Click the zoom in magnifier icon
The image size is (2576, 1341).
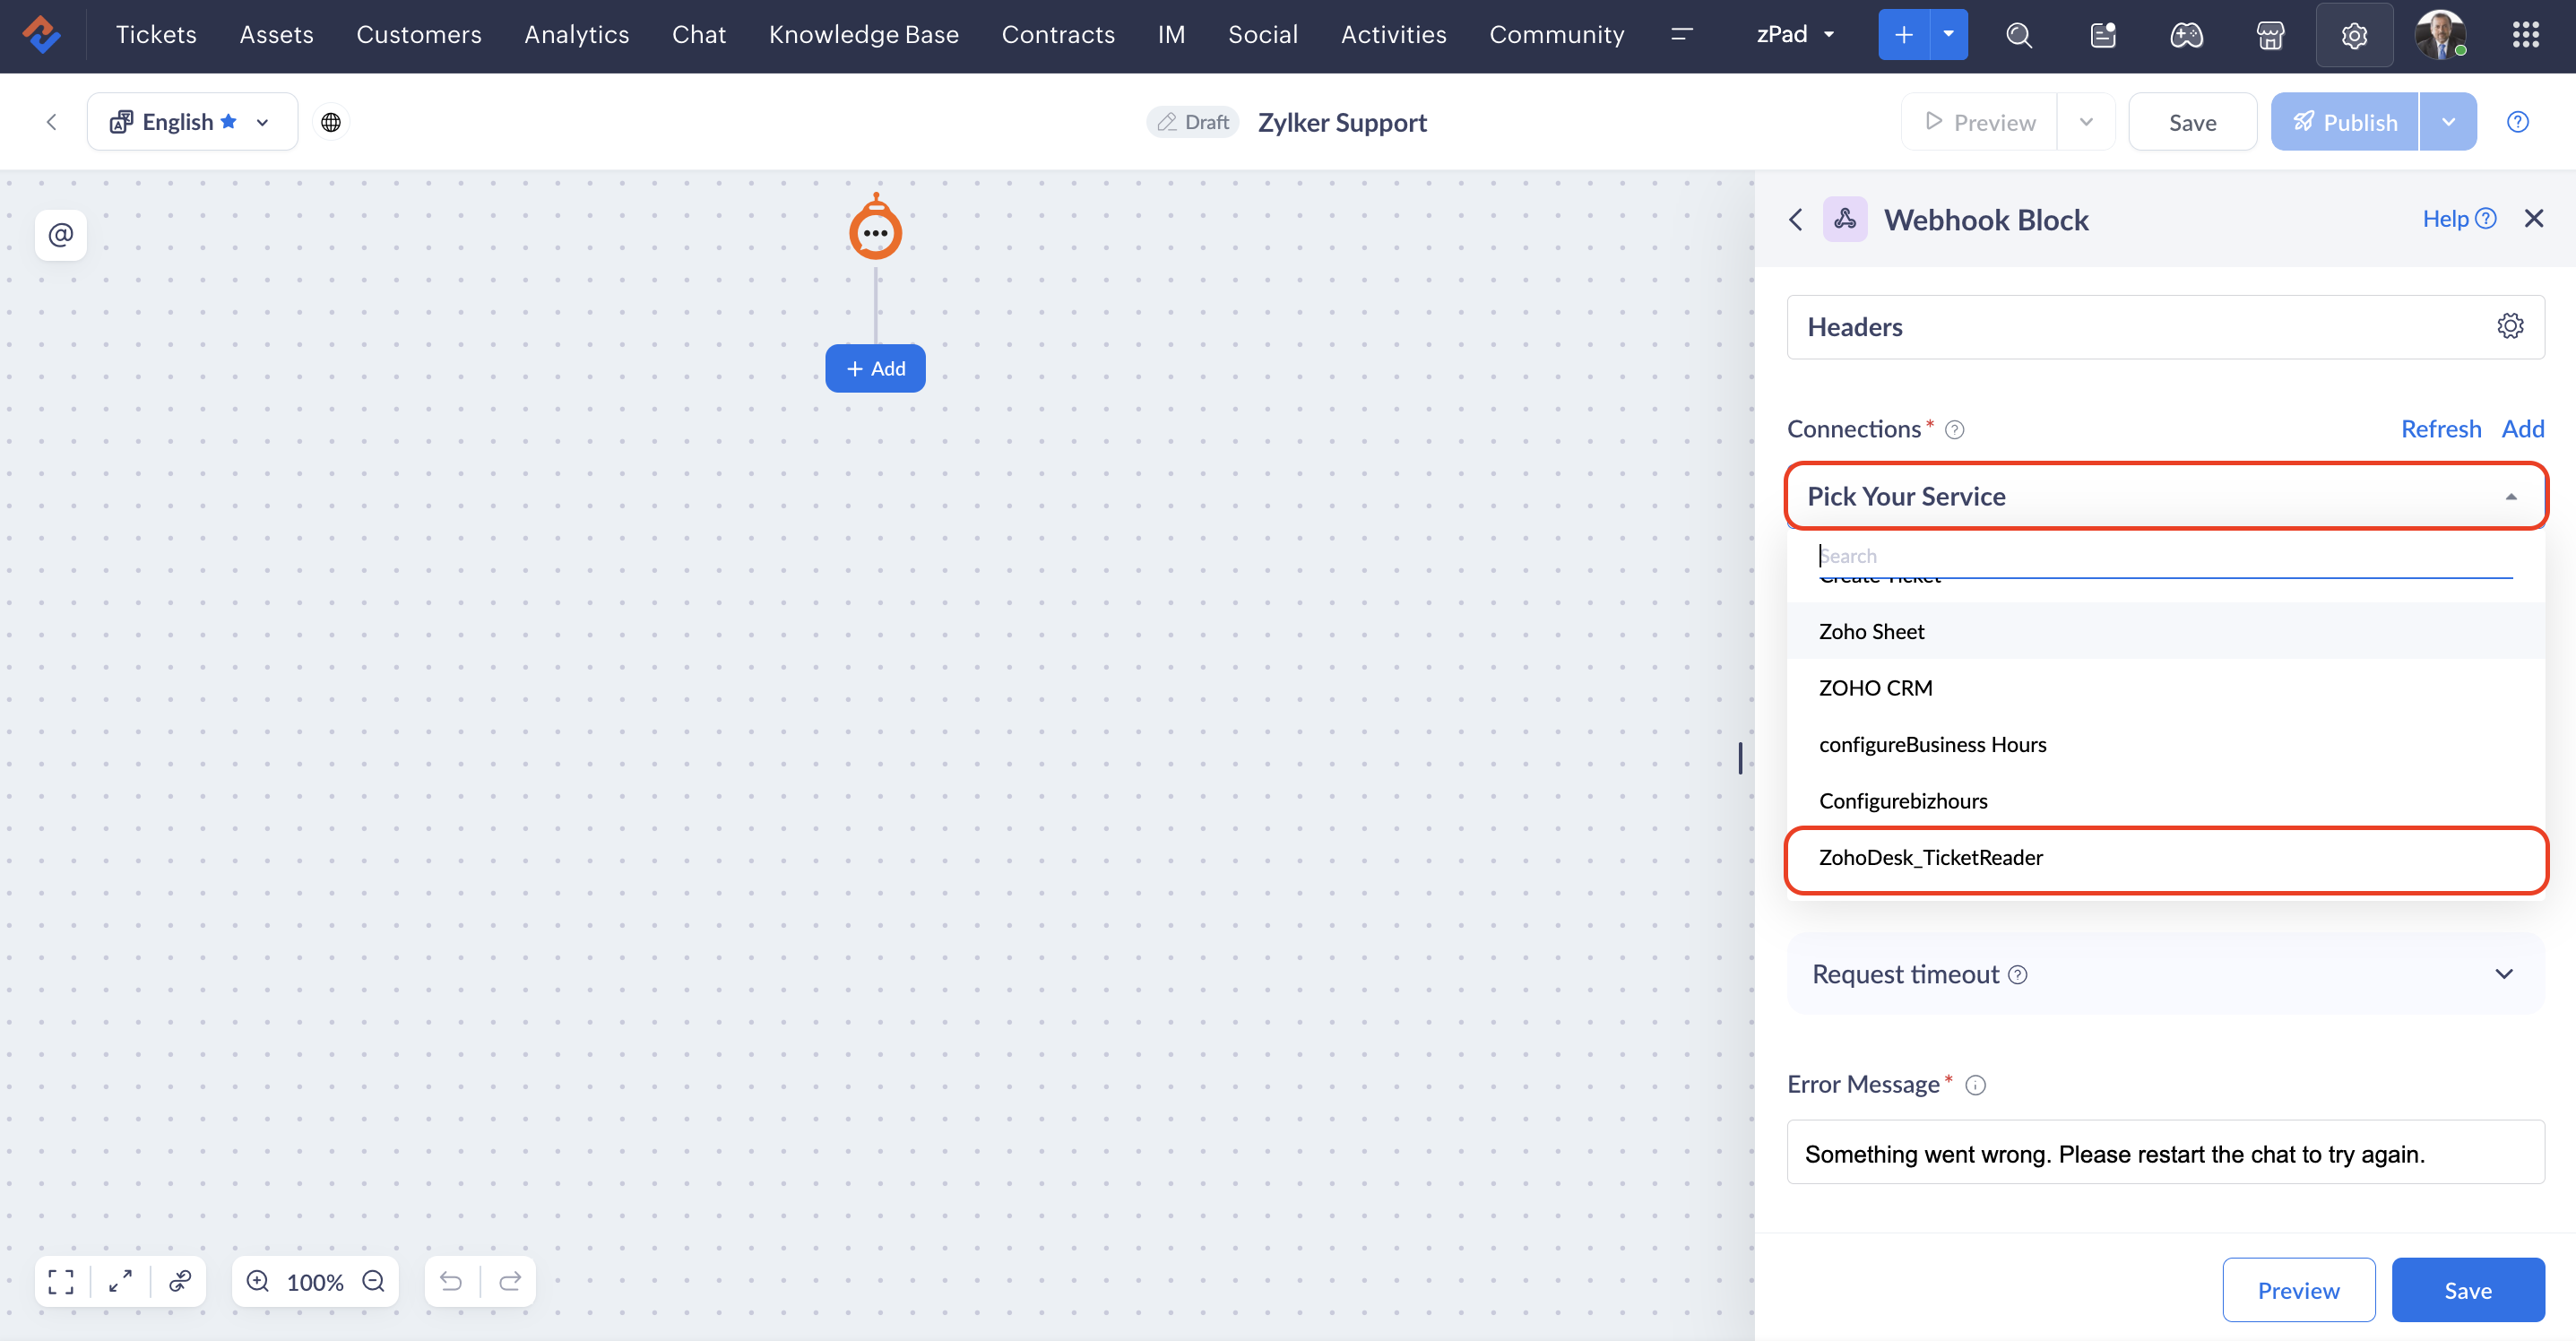(258, 1281)
